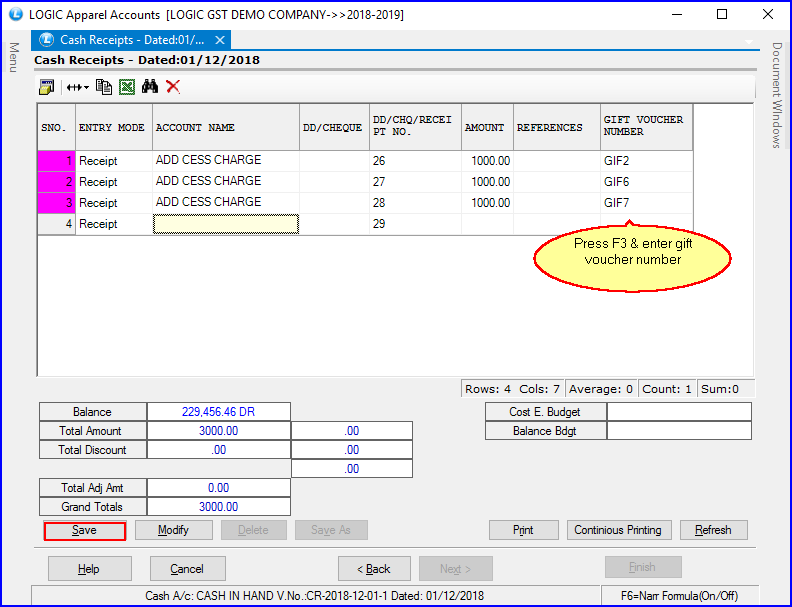The height and width of the screenshot is (607, 792).
Task: Click receipt number 29 cell
Action: coord(415,224)
